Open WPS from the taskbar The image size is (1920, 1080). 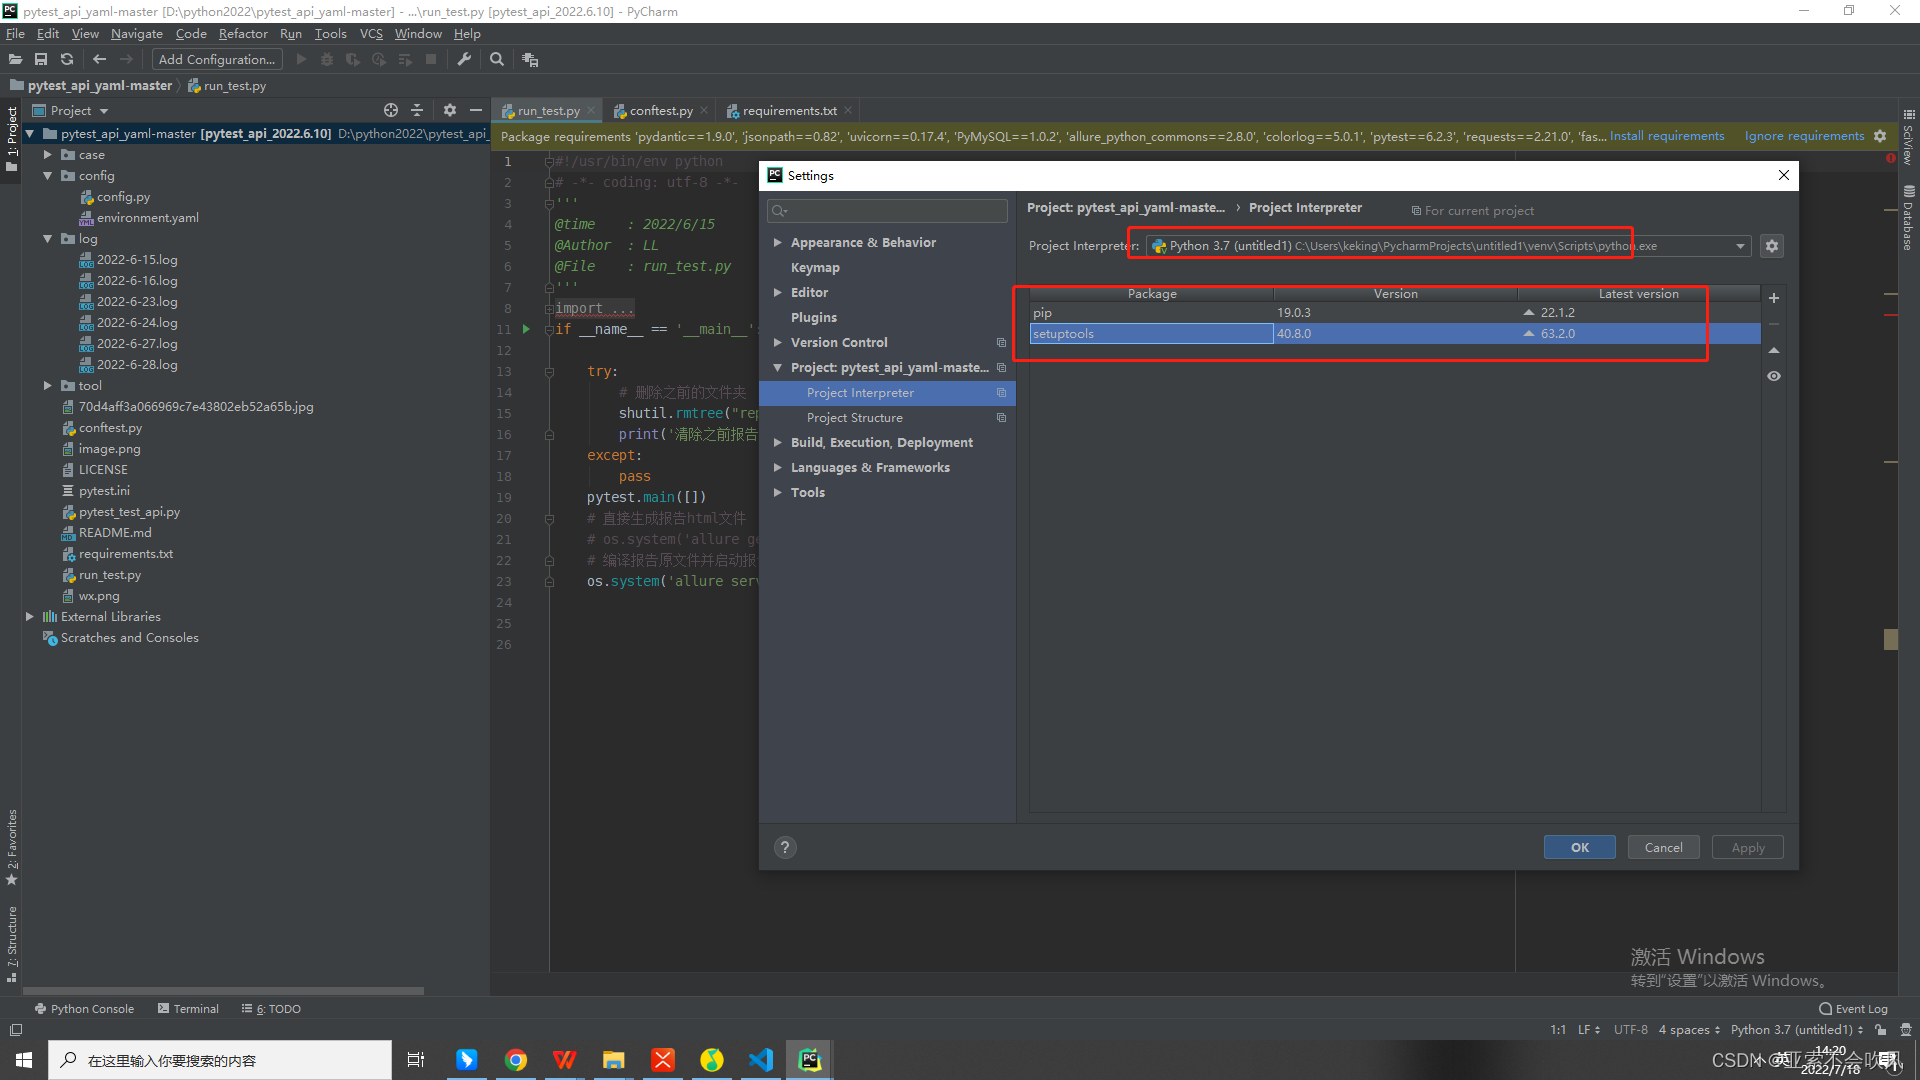[565, 1060]
